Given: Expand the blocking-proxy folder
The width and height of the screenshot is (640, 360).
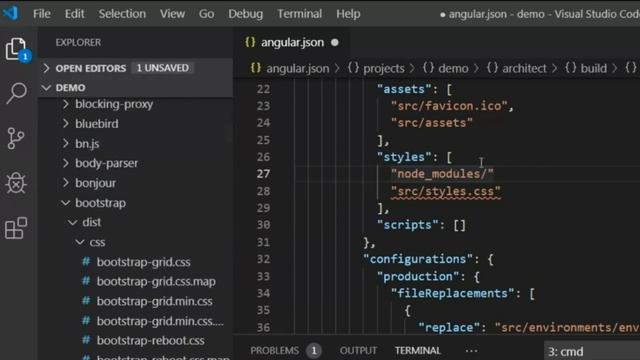Looking at the screenshot, I should coord(66,104).
